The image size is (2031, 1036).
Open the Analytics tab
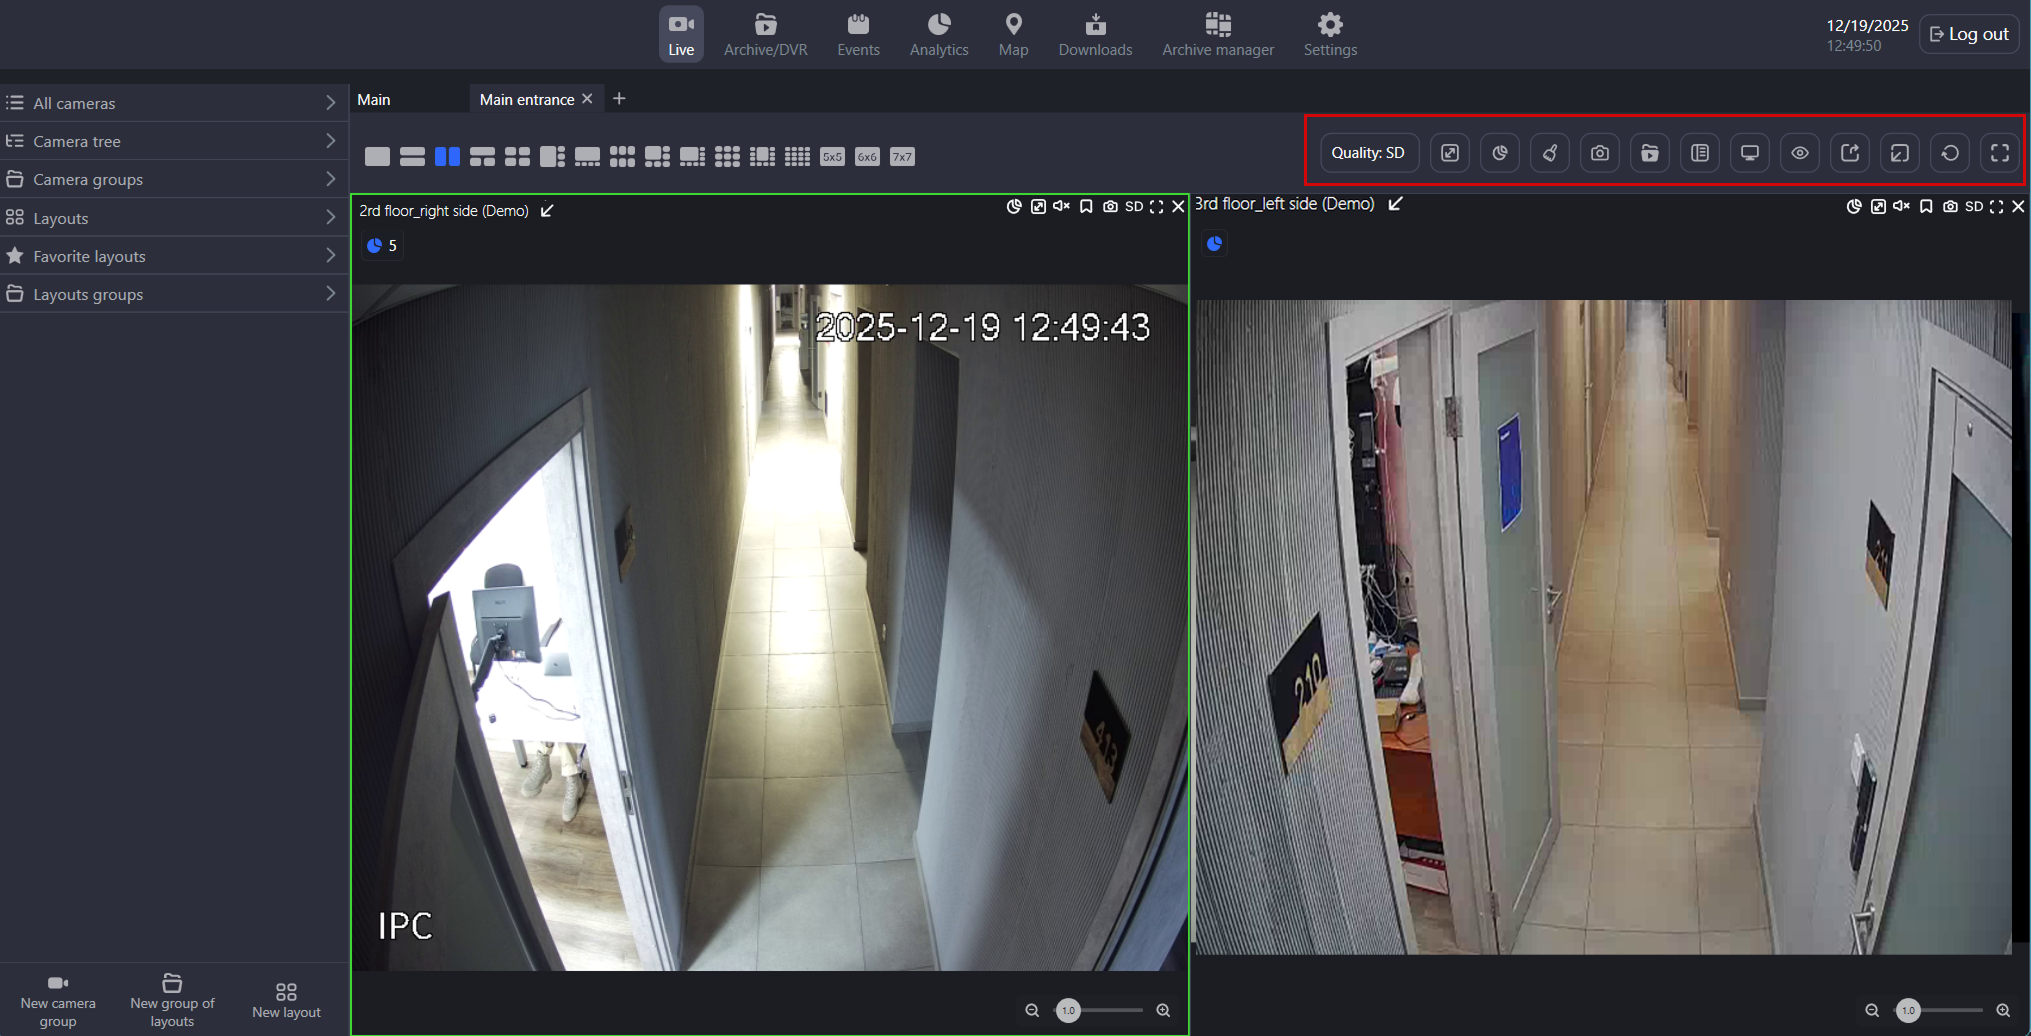click(x=938, y=34)
